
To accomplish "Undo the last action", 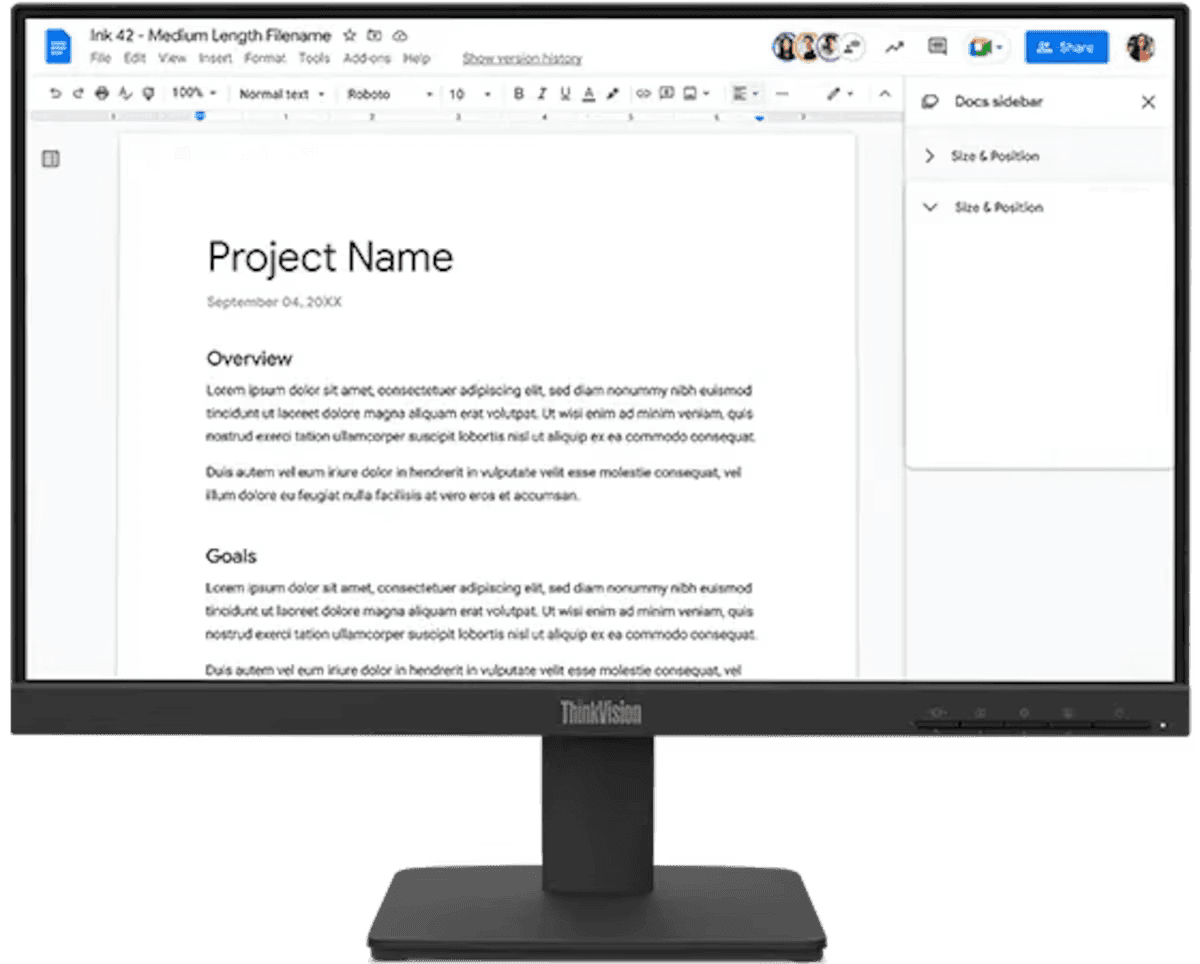I will coord(56,93).
